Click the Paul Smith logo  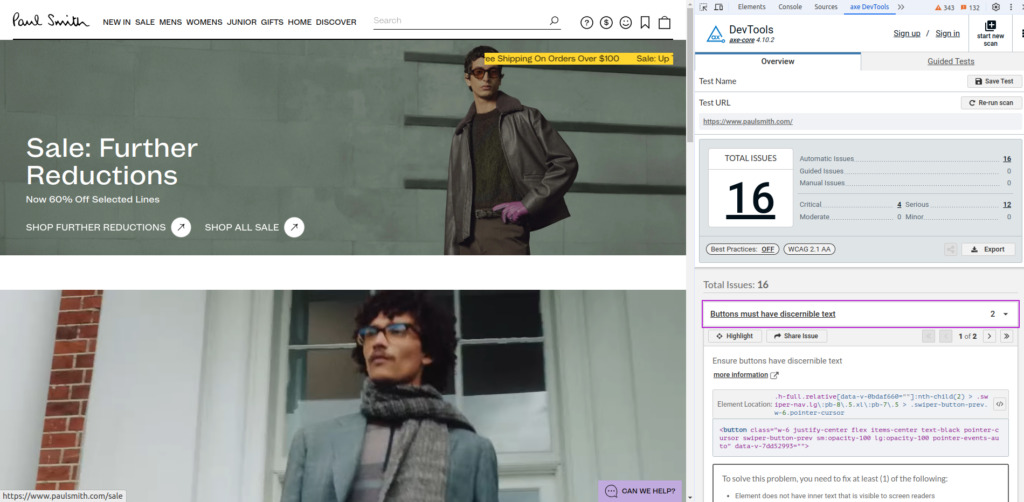tap(50, 20)
